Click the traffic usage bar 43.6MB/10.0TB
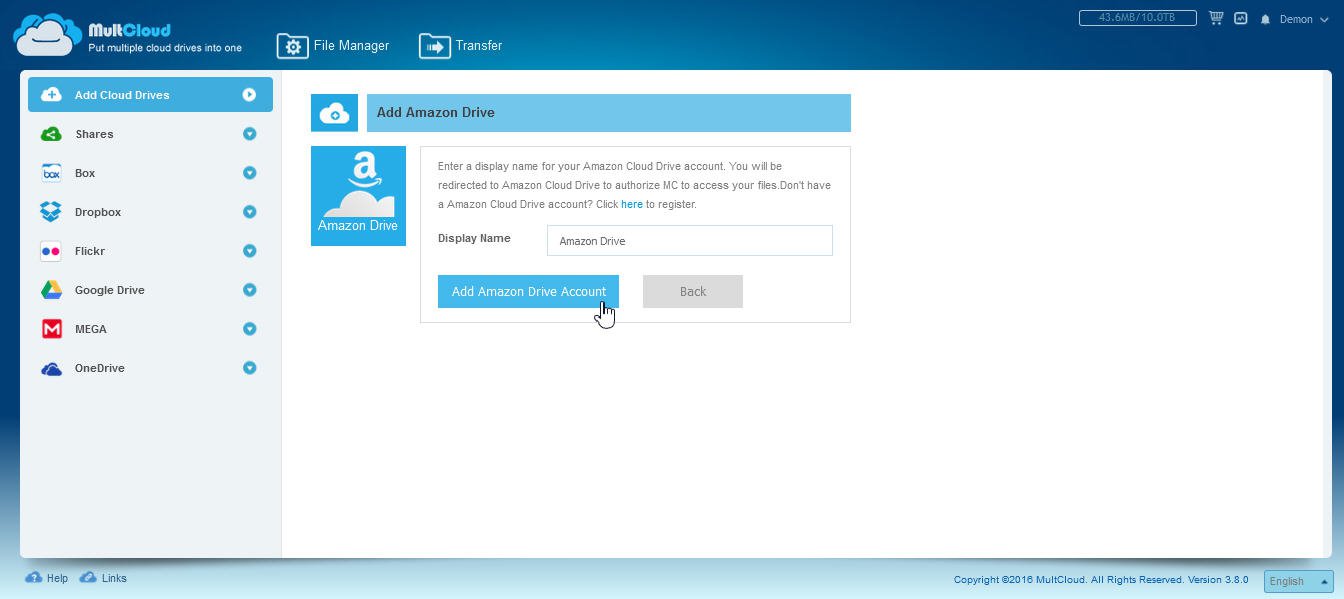Screen dimensions: 1344x599 (x=1138, y=18)
